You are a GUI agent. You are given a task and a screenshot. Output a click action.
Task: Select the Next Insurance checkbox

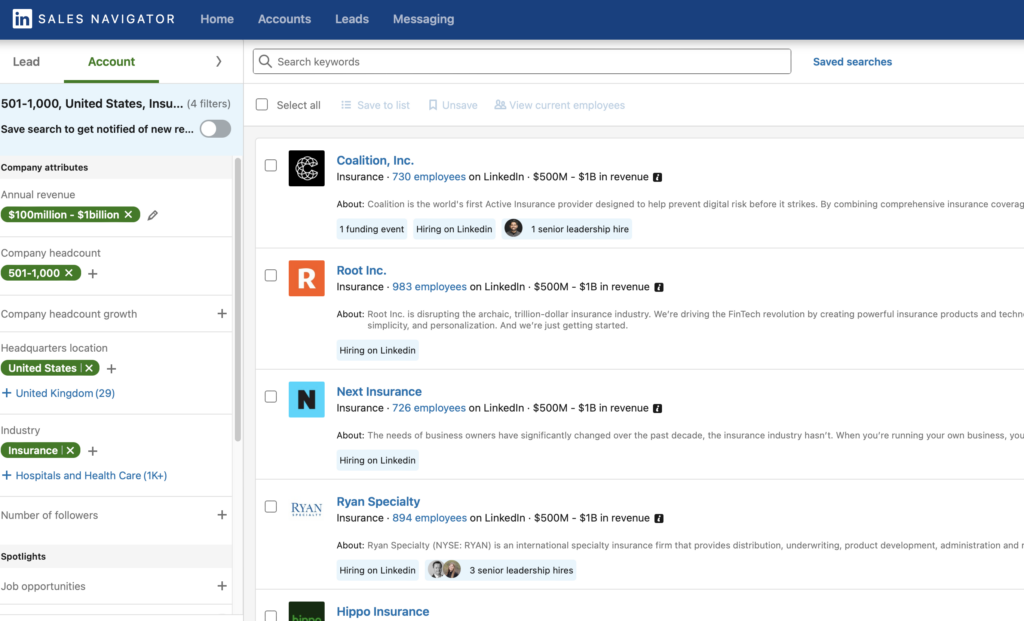pos(270,396)
